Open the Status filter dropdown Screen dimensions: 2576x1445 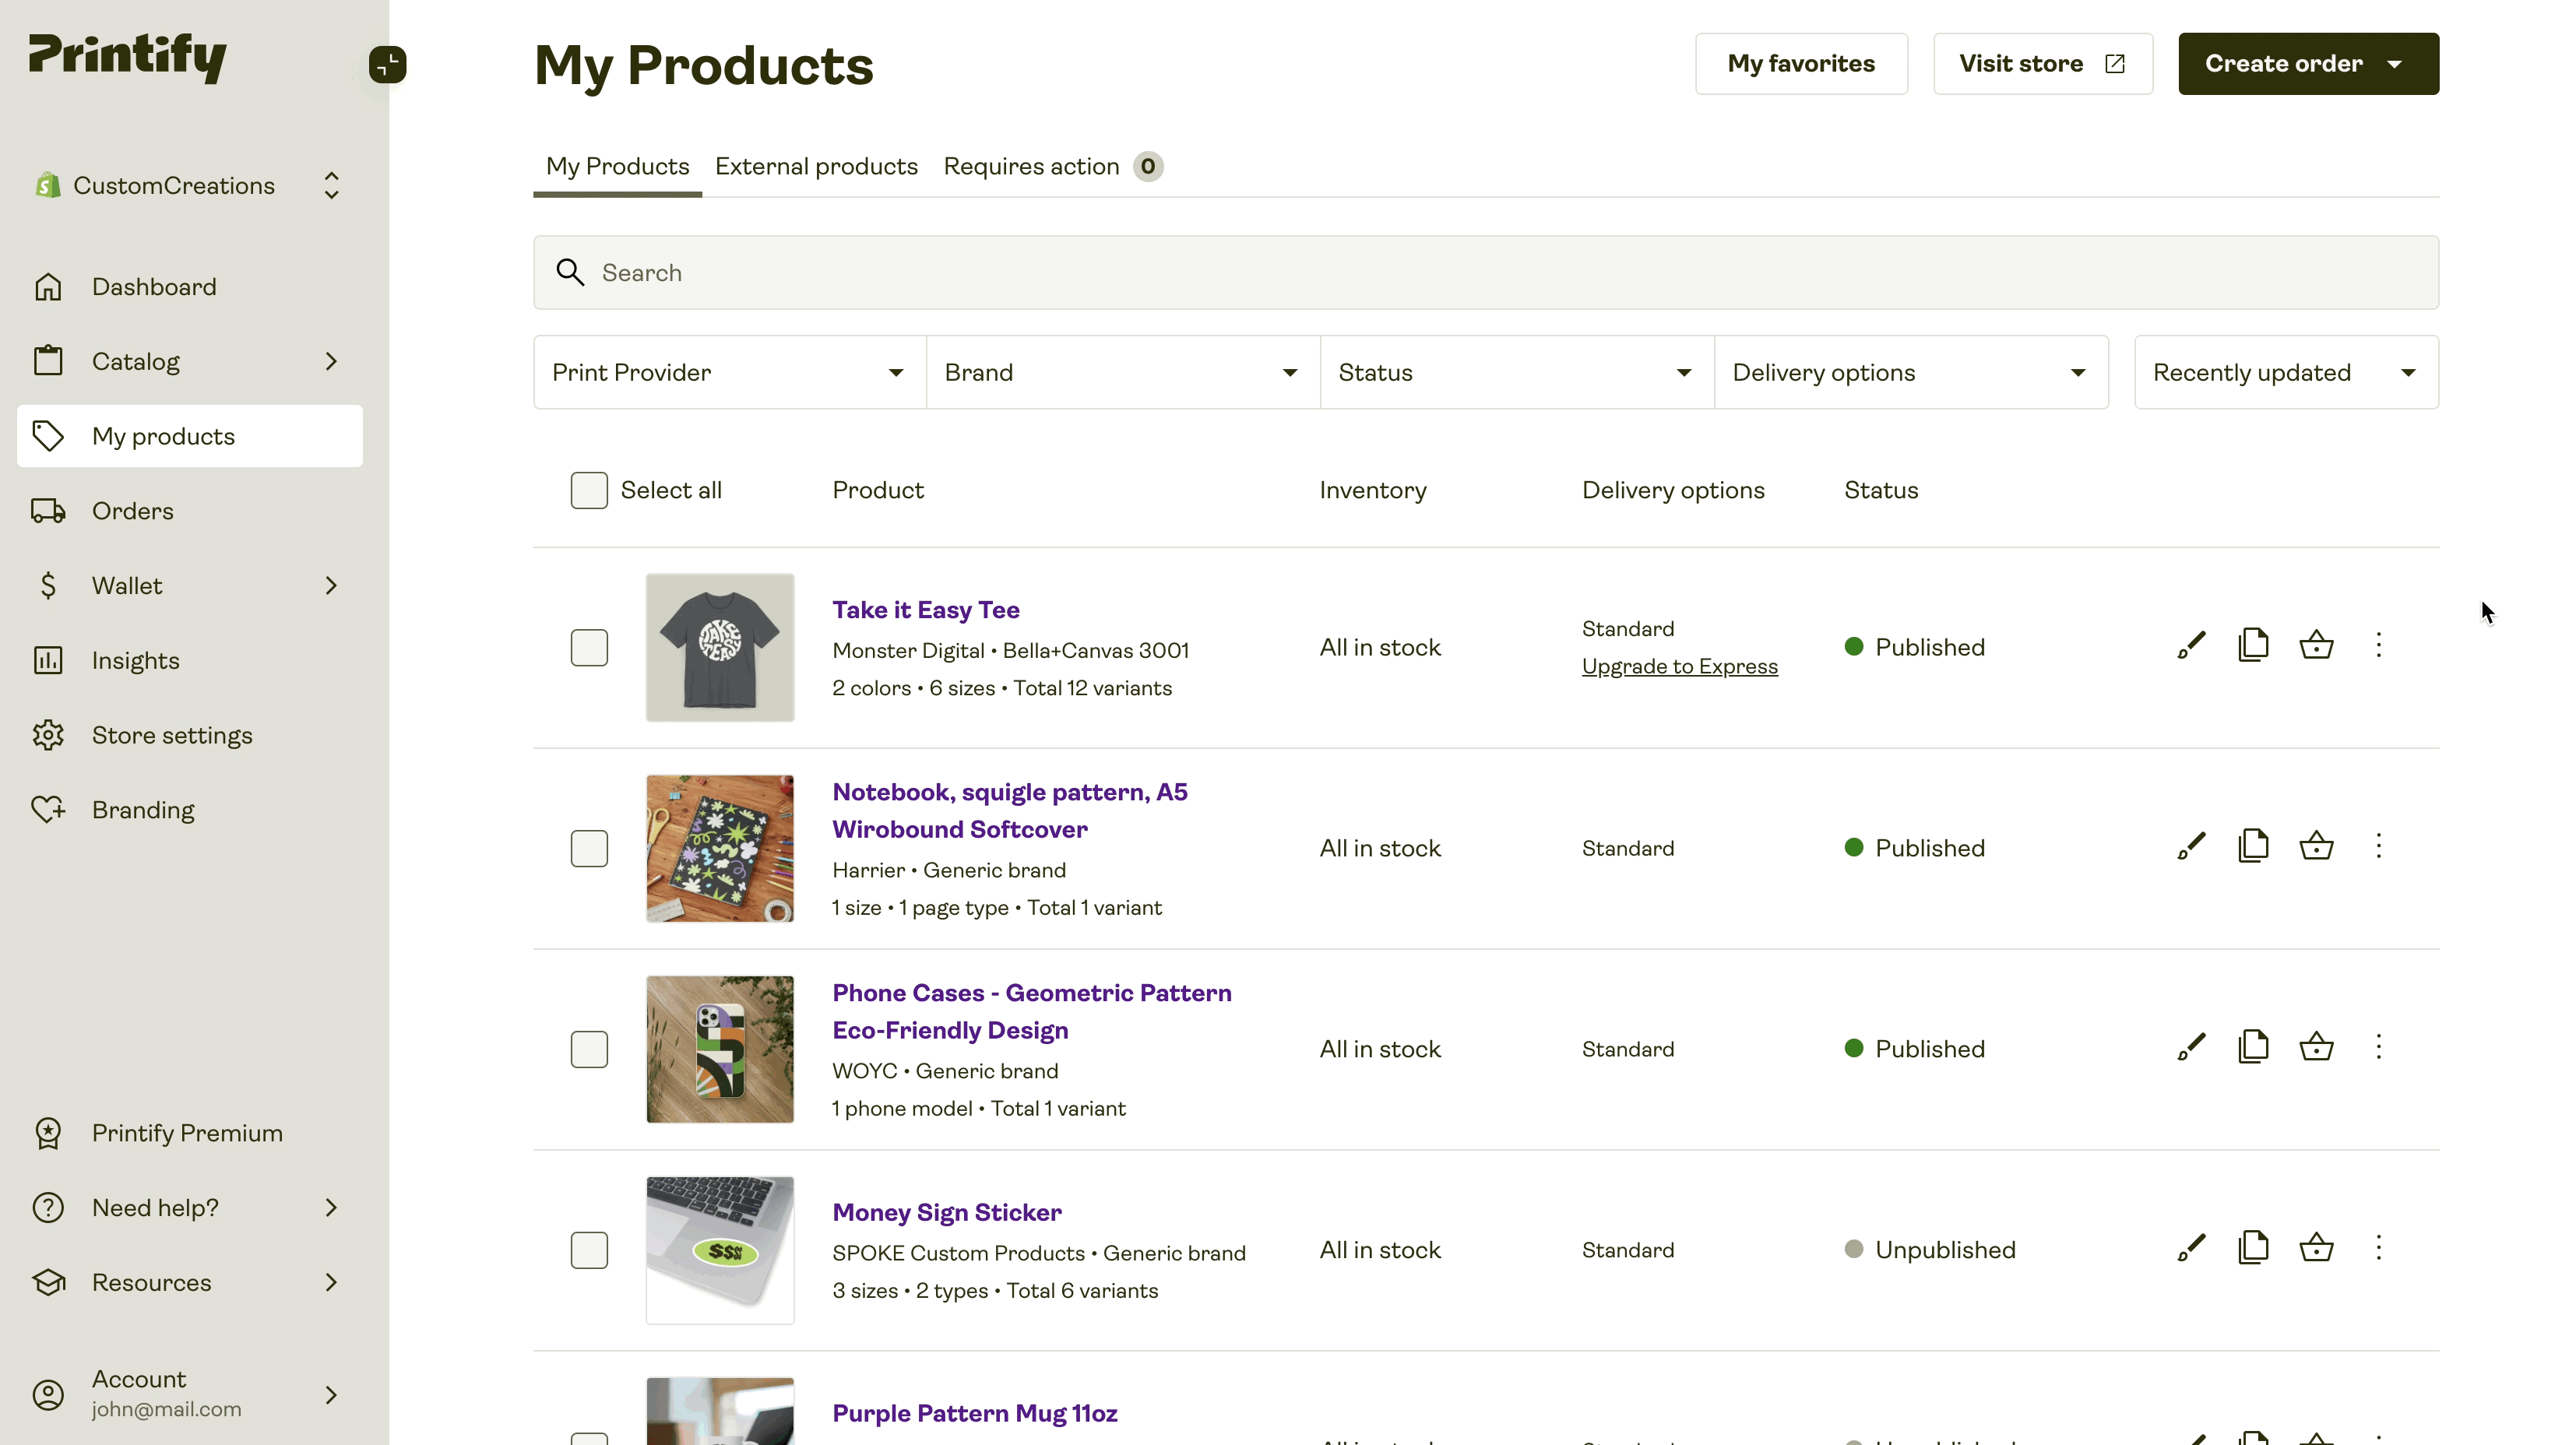coord(1517,372)
